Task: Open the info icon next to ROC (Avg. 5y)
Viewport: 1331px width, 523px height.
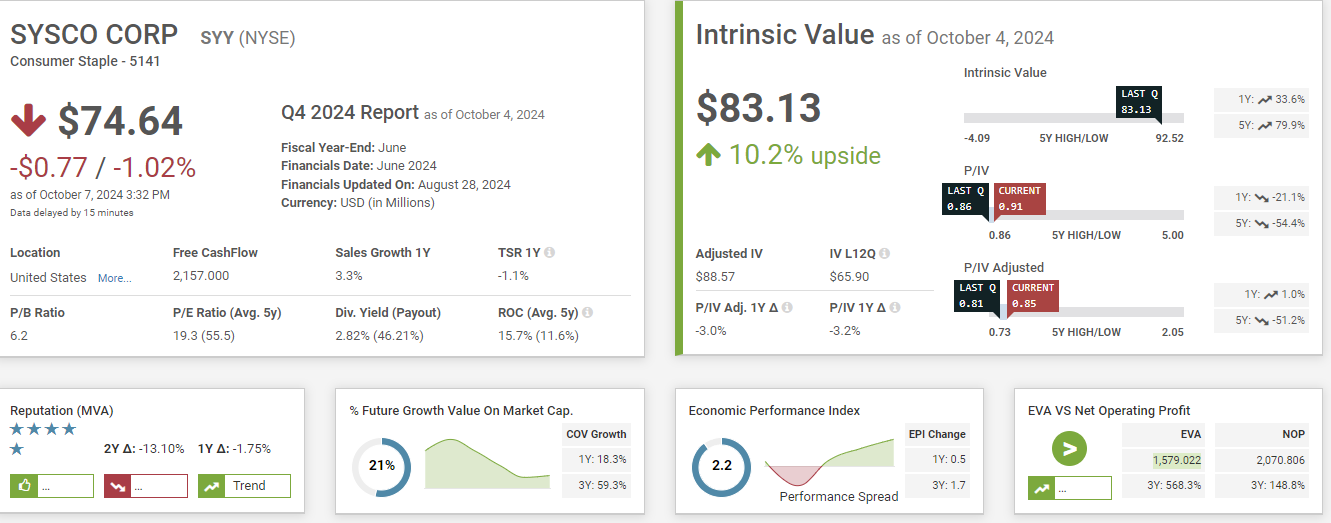Action: pyautogui.click(x=586, y=313)
